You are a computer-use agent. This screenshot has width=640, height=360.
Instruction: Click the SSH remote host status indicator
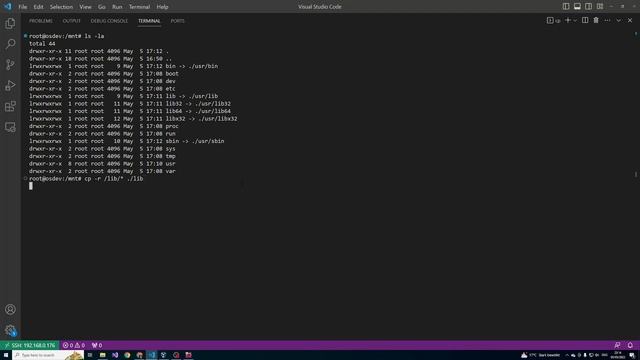(x=30, y=345)
